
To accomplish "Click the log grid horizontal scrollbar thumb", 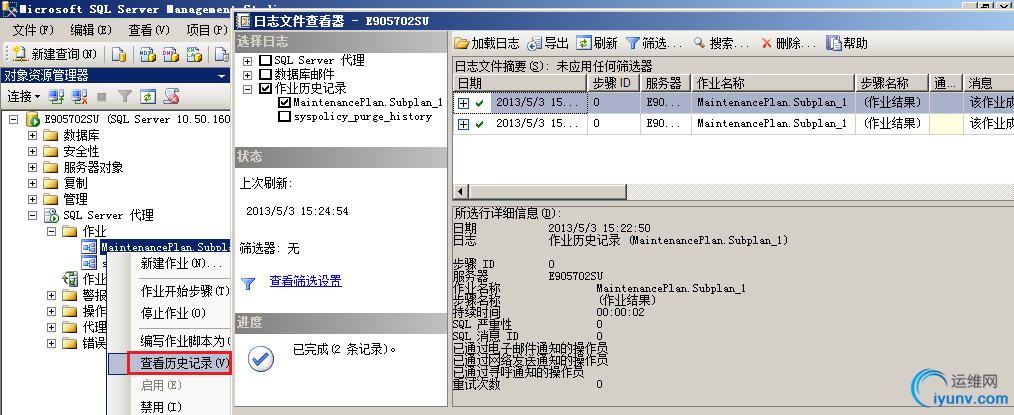I will click(547, 192).
